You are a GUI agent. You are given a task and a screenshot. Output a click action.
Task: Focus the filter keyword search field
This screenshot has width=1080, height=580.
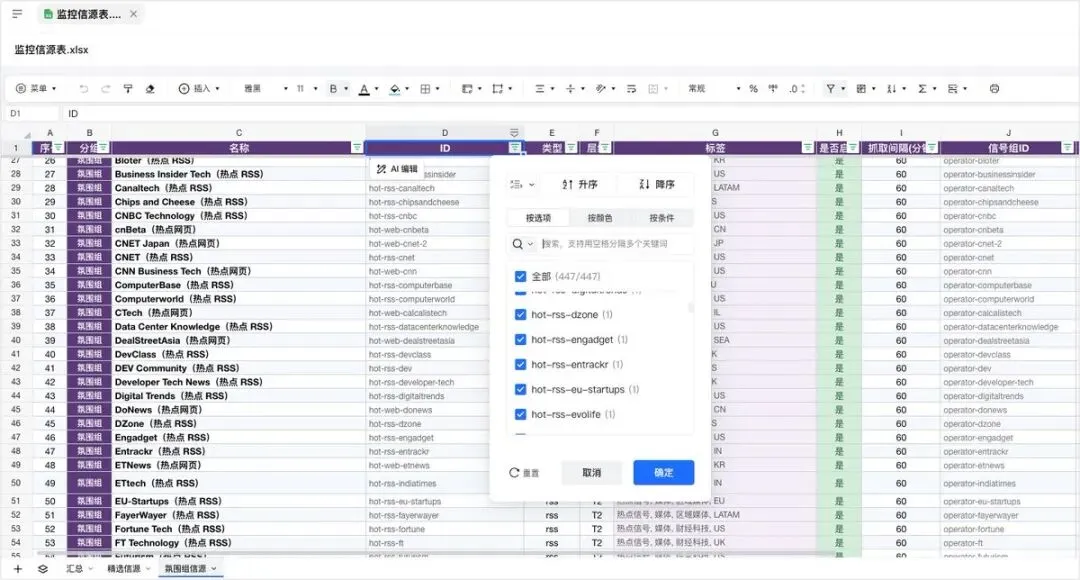tap(614, 244)
